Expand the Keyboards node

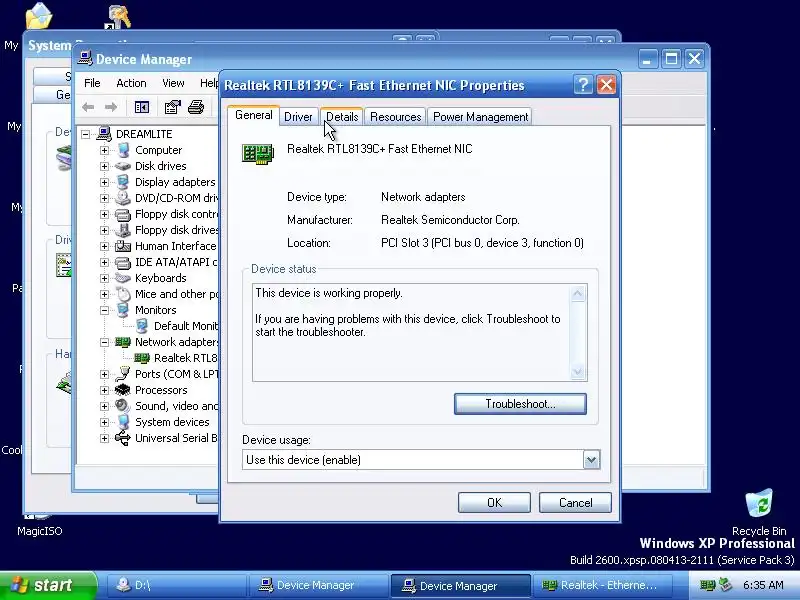[105, 278]
